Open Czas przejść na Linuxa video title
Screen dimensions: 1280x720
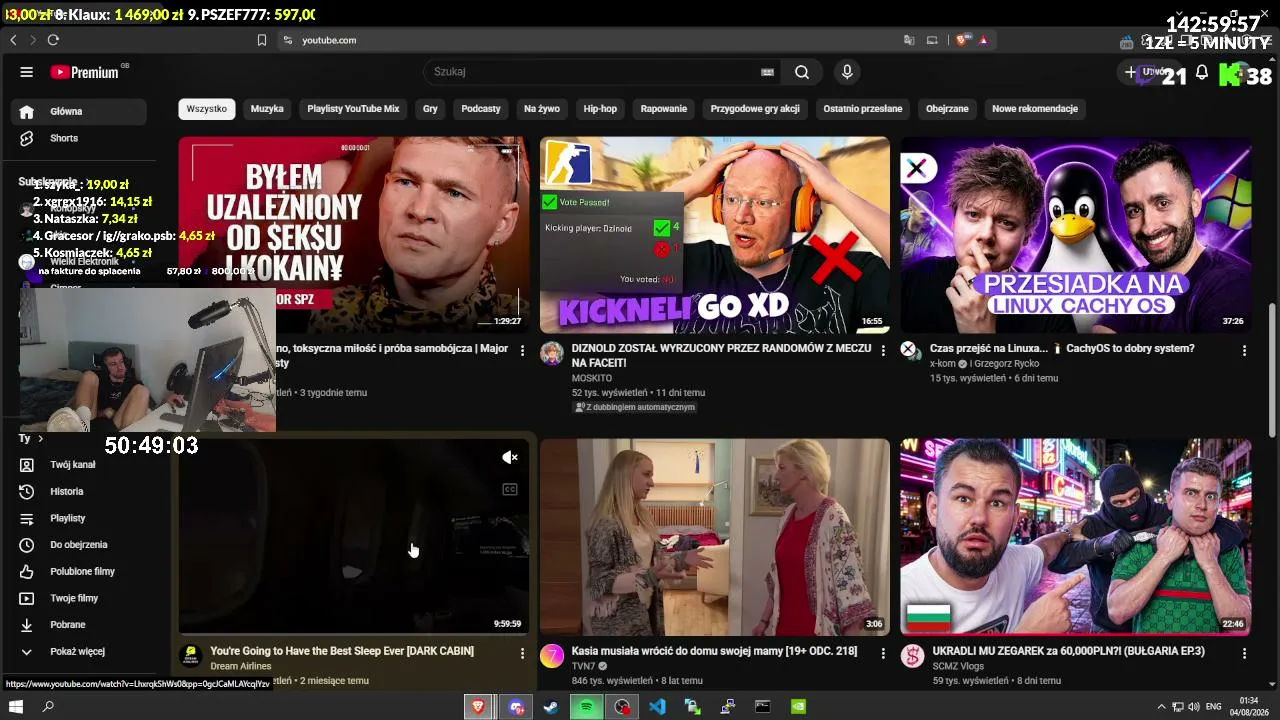1062,349
